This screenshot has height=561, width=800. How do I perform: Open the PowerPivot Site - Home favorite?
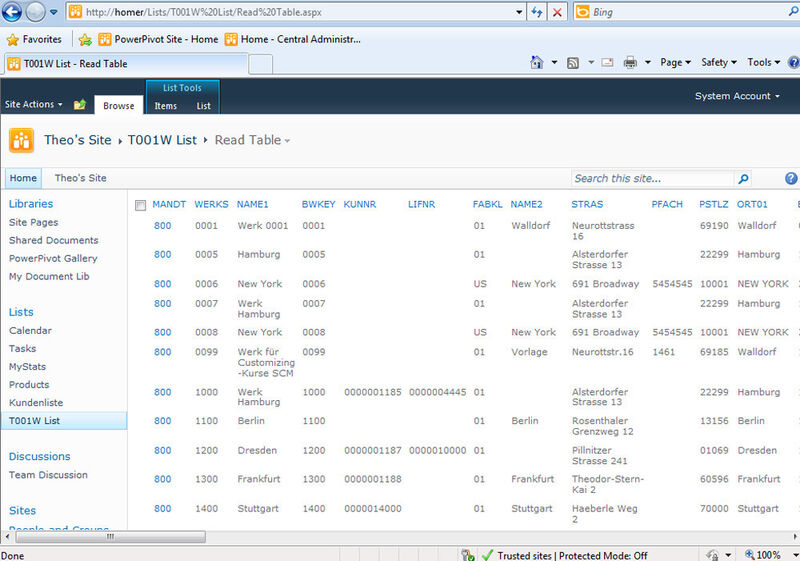(158, 39)
